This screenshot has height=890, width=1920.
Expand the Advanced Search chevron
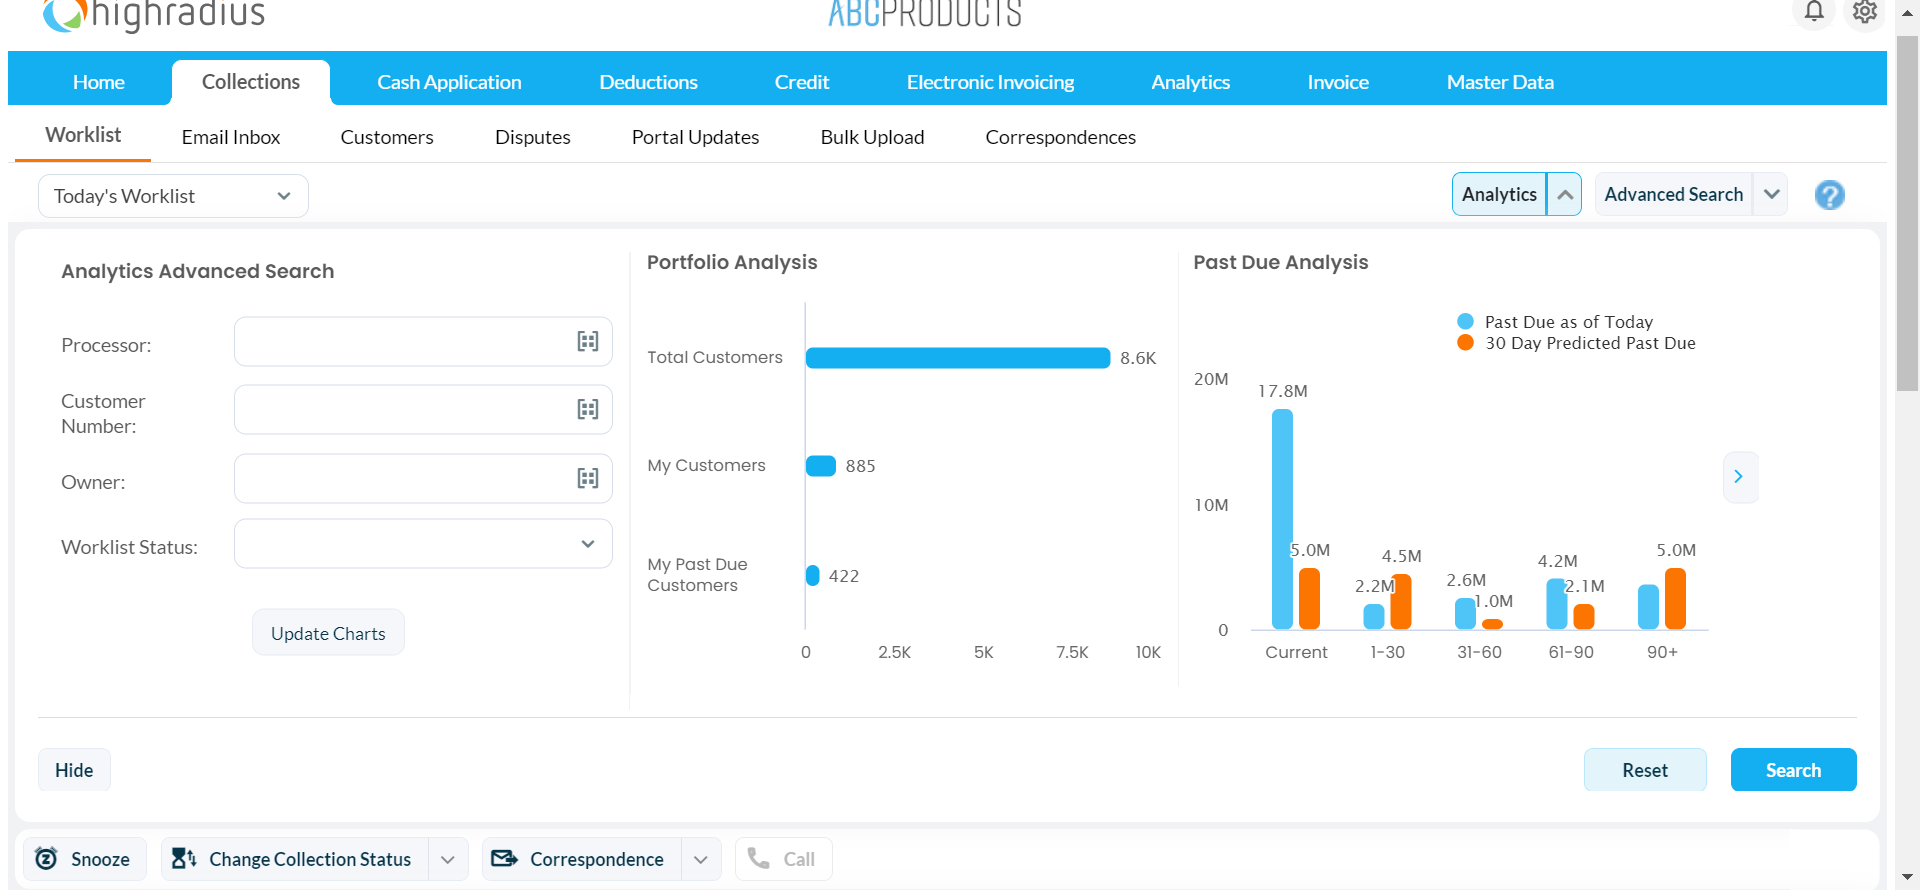point(1771,195)
